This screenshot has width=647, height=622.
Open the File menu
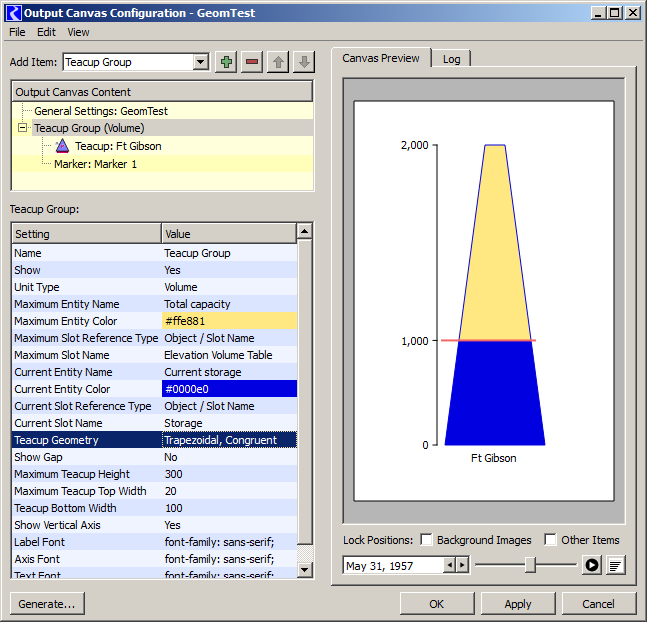tap(17, 32)
